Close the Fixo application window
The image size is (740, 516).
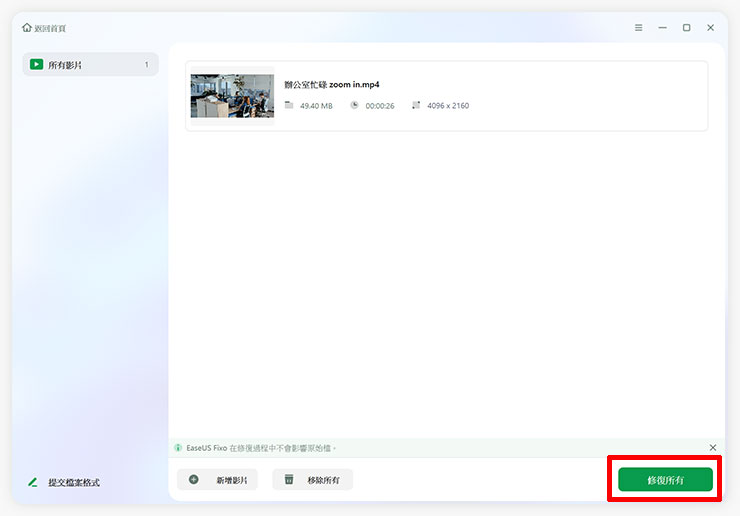pos(710,28)
